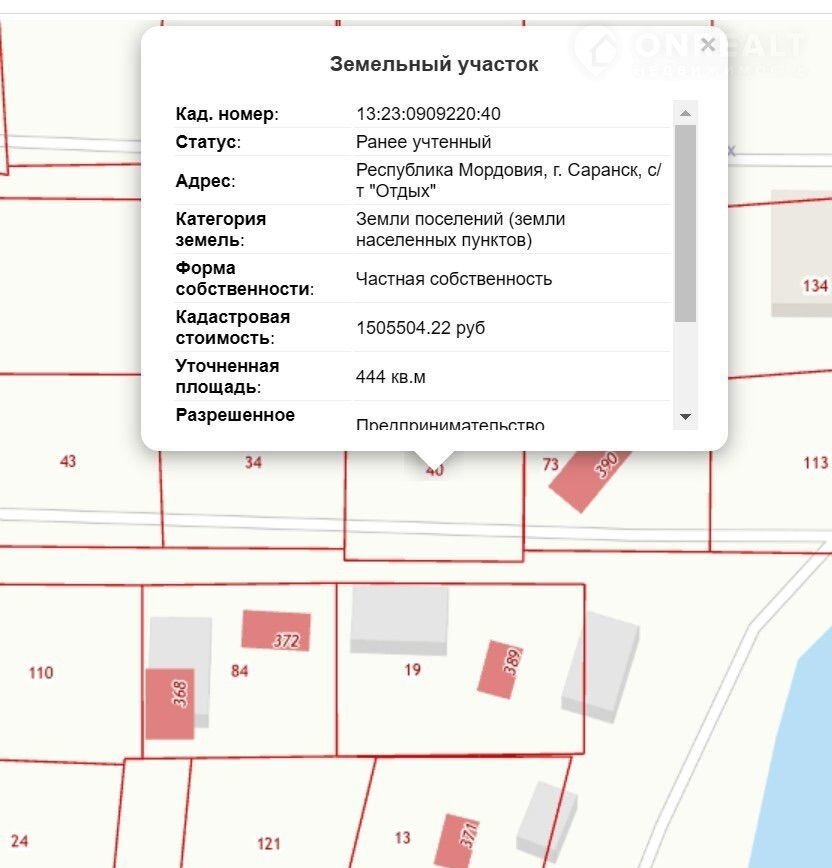Screen dimensions: 832x868
Task: Click the popup scrollbar down arrow
Action: tap(685, 417)
